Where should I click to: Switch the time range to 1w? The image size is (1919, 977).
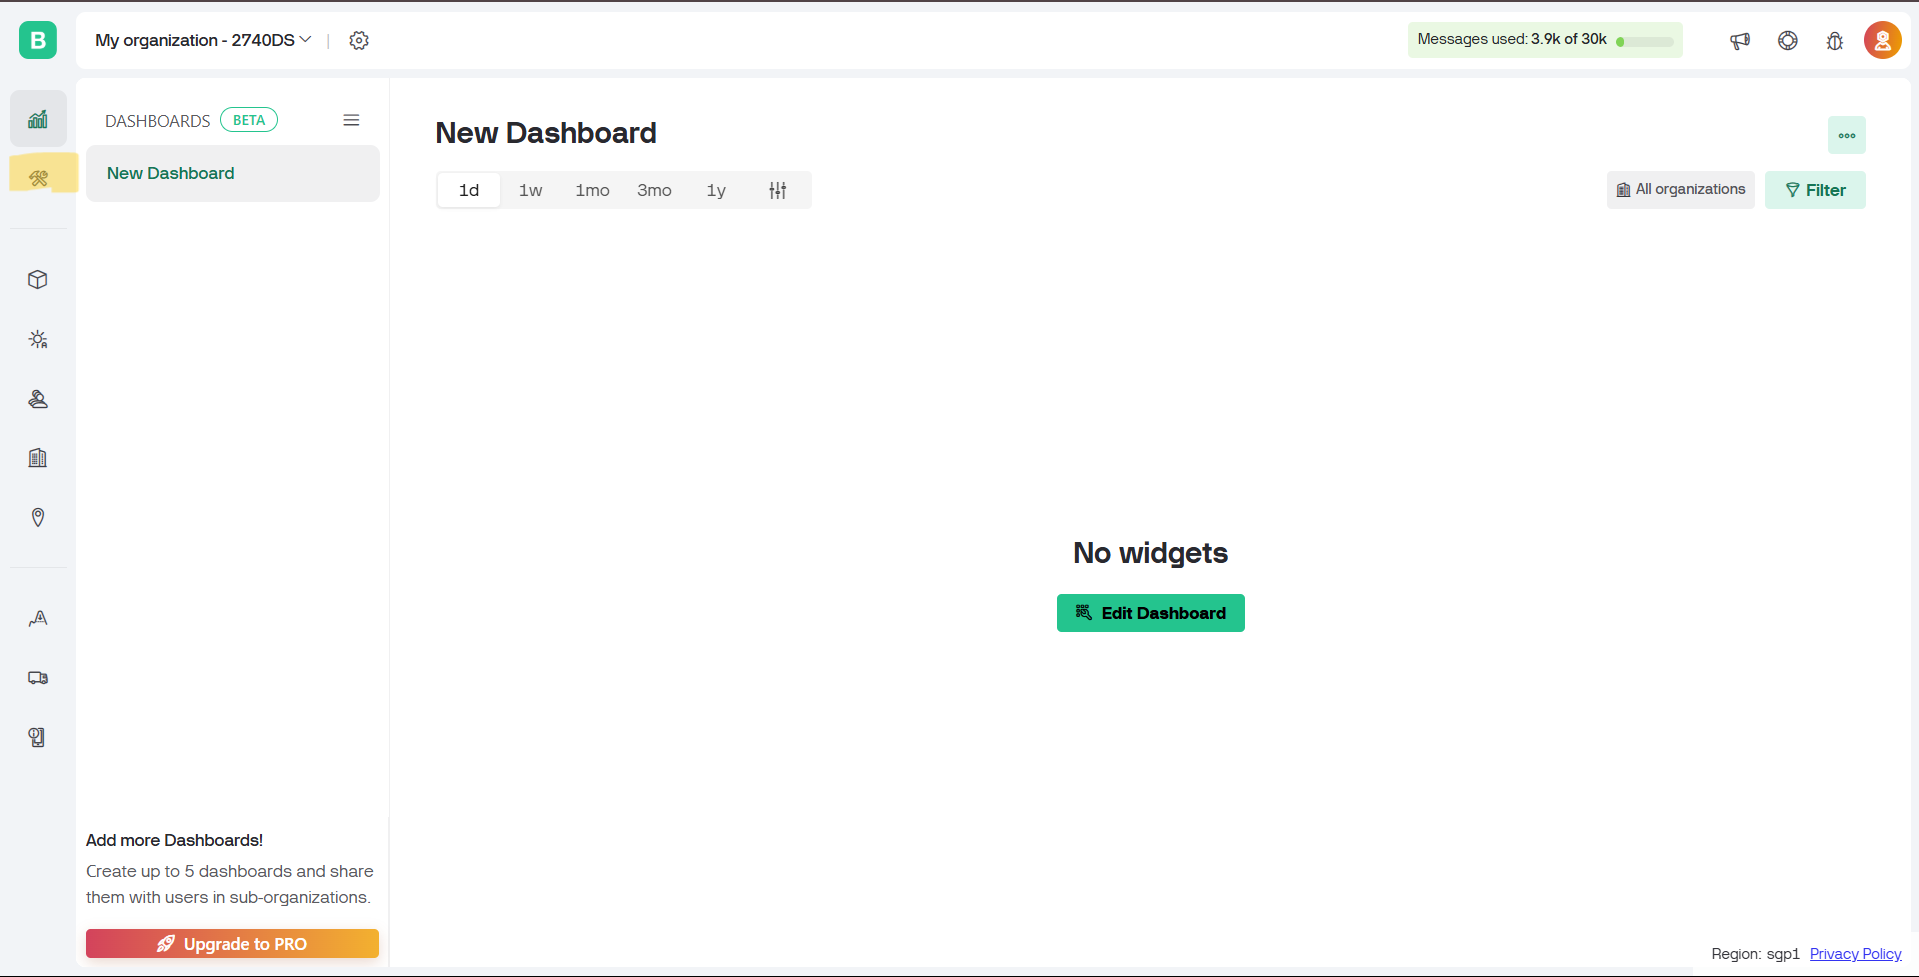tap(530, 189)
